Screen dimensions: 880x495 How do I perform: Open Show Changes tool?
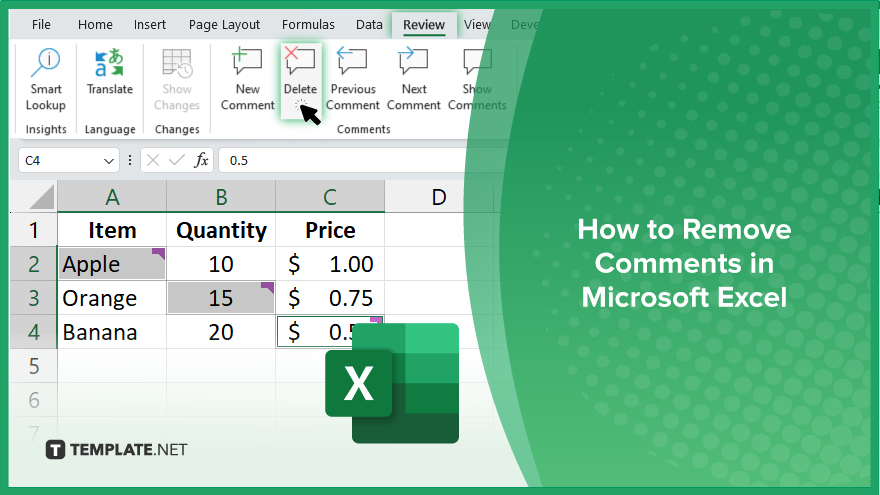(177, 79)
